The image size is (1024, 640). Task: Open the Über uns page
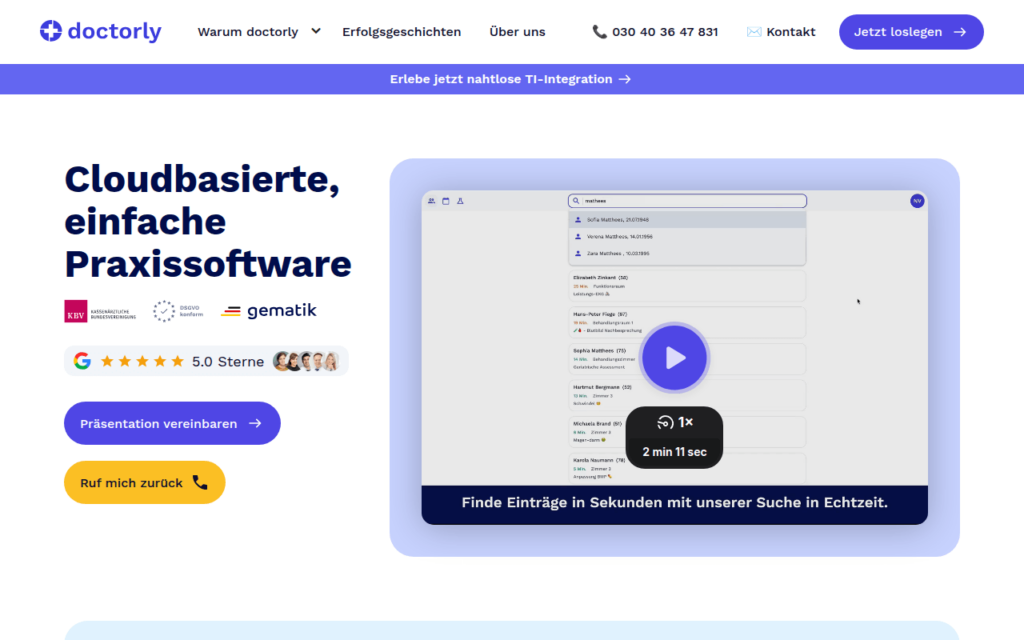(517, 31)
